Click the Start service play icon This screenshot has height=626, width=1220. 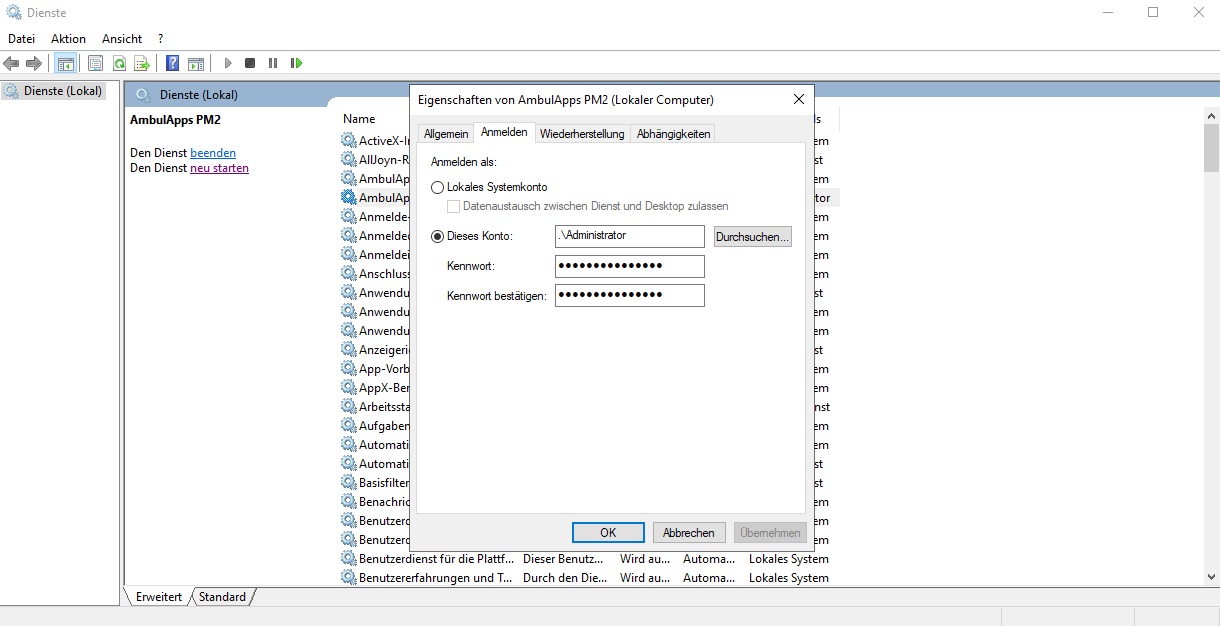pyautogui.click(x=228, y=63)
